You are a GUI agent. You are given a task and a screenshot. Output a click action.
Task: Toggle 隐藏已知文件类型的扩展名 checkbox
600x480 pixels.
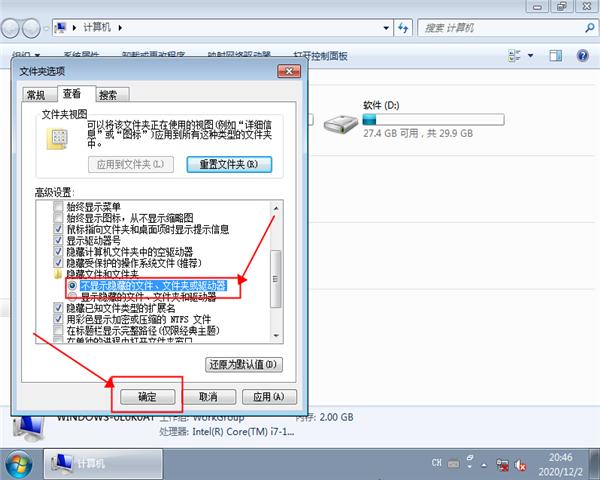[58, 308]
